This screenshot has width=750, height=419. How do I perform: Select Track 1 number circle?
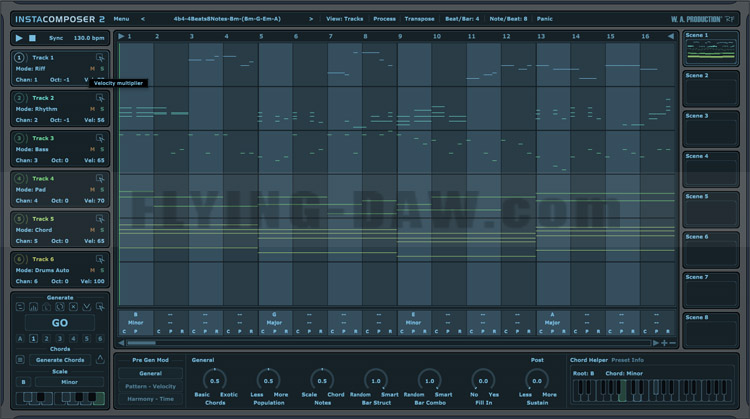click(x=19, y=57)
